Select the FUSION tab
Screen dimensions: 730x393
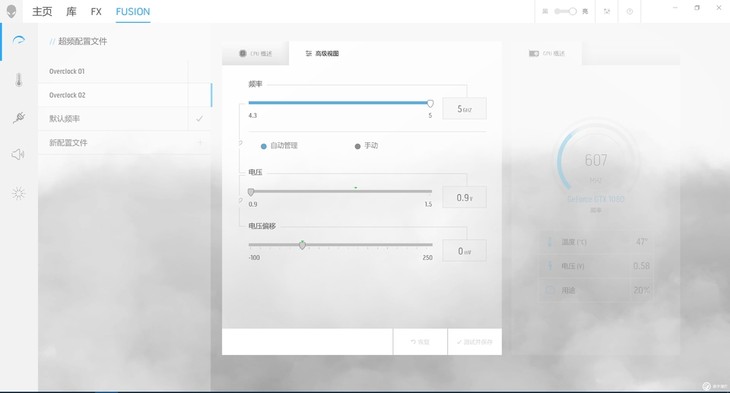pyautogui.click(x=133, y=12)
